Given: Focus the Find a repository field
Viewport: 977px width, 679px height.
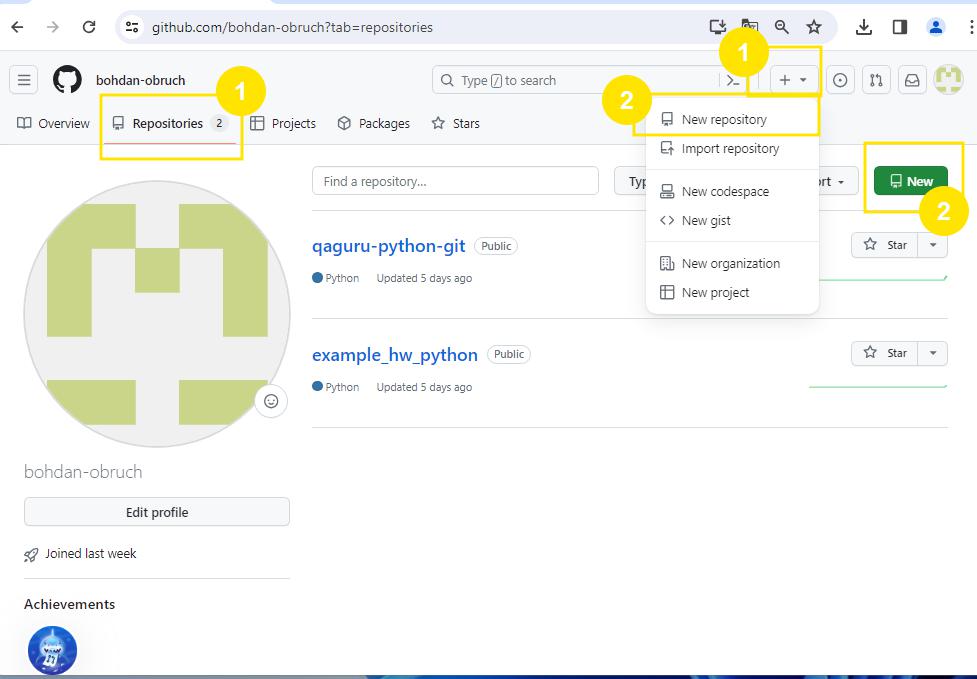Looking at the screenshot, I should (x=455, y=181).
